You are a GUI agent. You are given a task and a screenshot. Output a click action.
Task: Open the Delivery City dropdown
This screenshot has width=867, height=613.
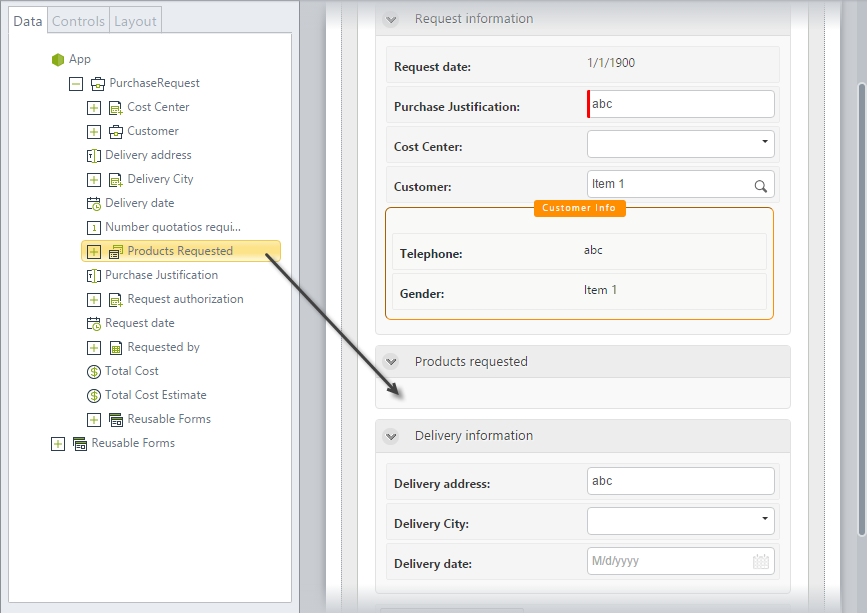point(681,521)
